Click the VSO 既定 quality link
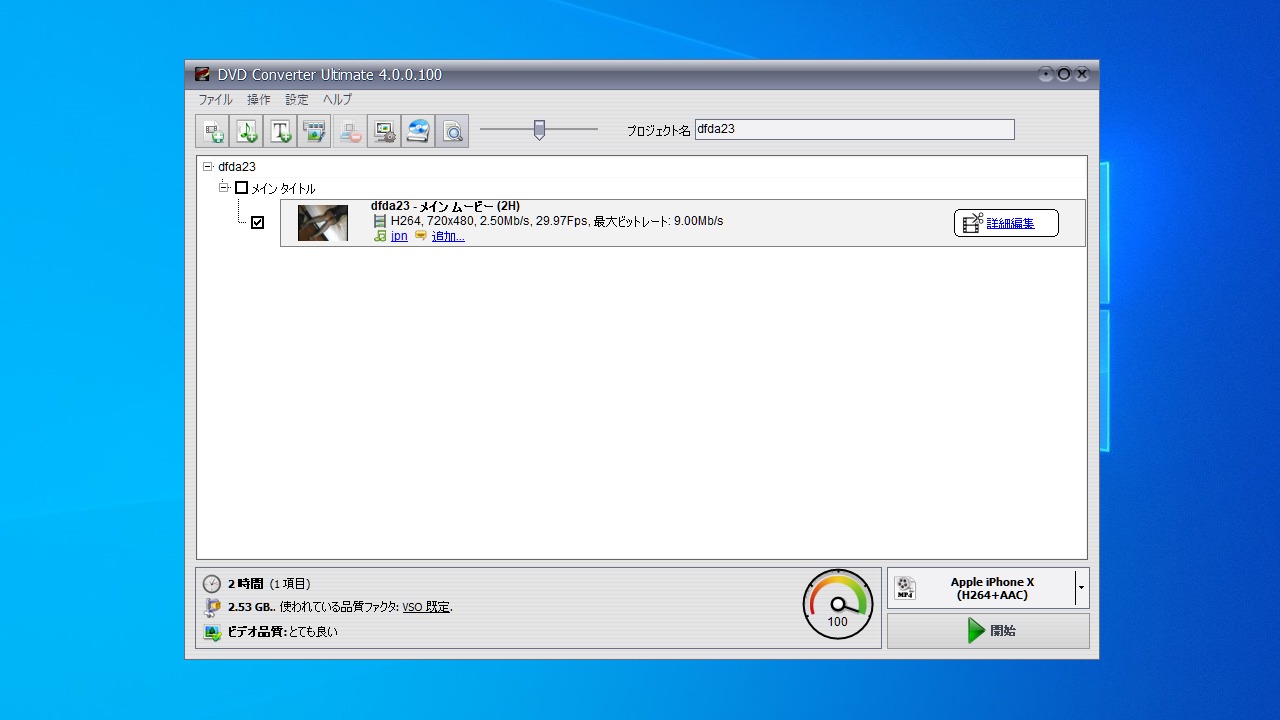Image resolution: width=1280 pixels, height=720 pixels. pyautogui.click(x=427, y=607)
